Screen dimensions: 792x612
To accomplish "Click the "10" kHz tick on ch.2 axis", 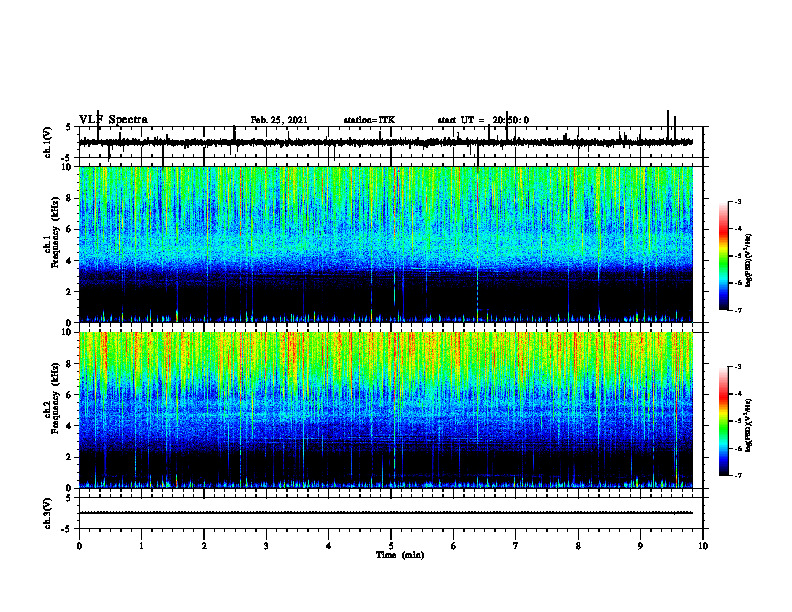I will point(67,332).
